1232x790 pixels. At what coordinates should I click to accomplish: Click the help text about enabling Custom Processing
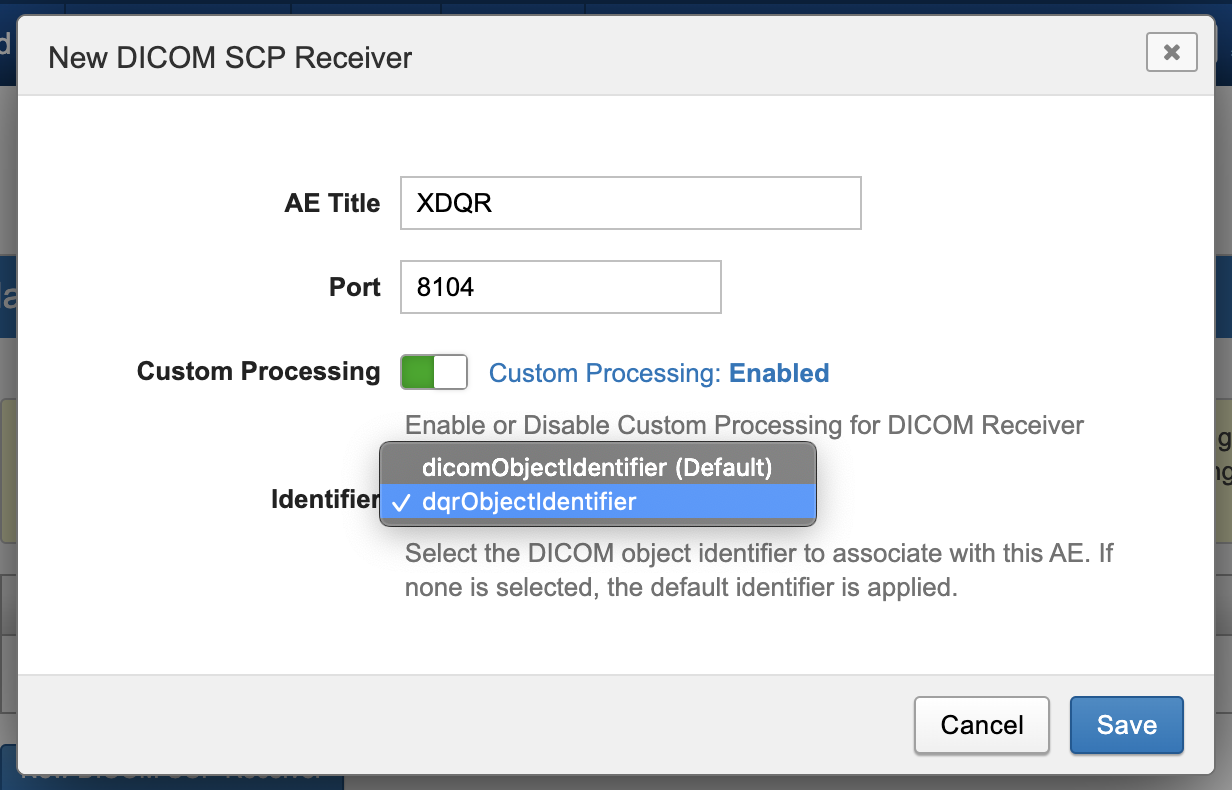744,425
